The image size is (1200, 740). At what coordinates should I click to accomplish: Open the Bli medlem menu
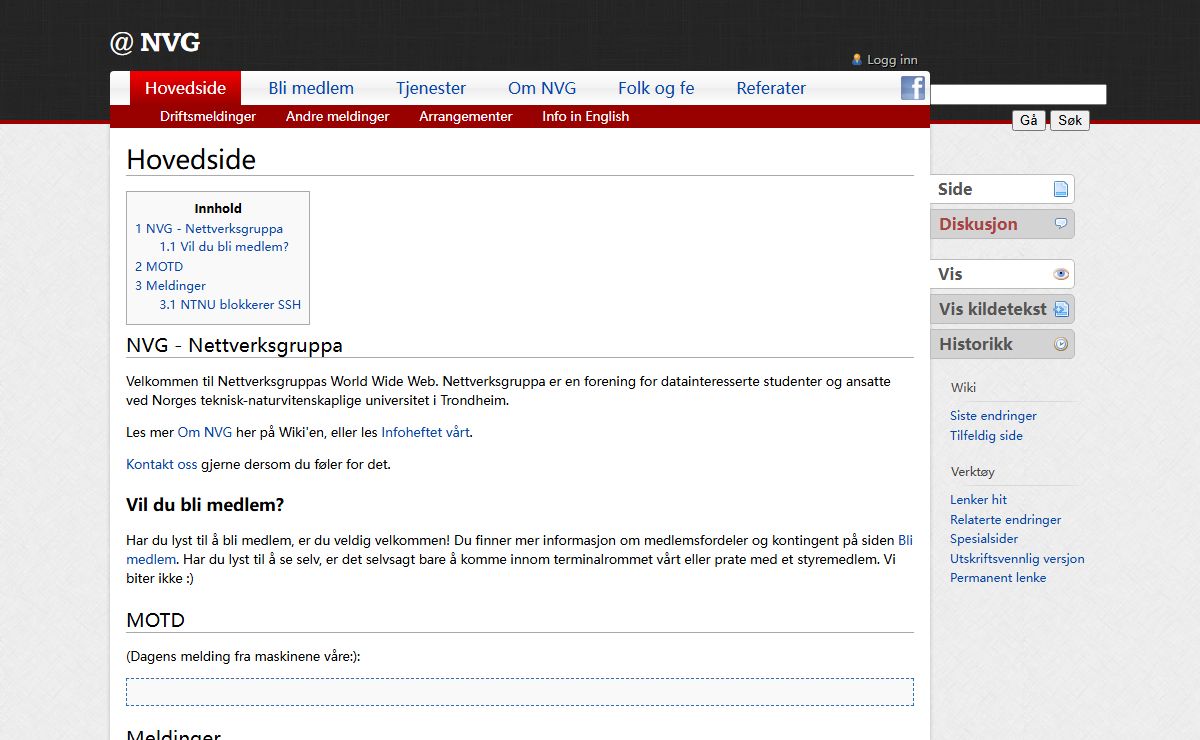coord(311,88)
